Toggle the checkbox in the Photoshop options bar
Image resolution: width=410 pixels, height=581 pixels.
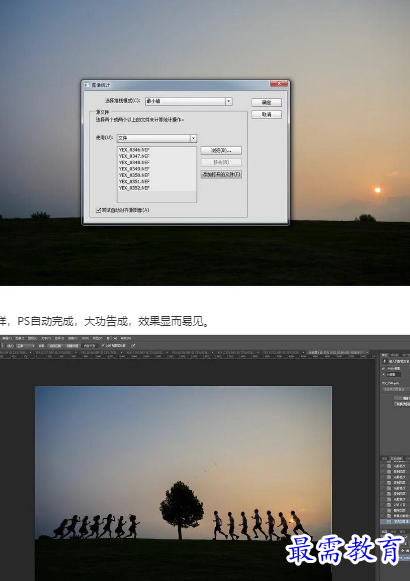tap(103, 345)
